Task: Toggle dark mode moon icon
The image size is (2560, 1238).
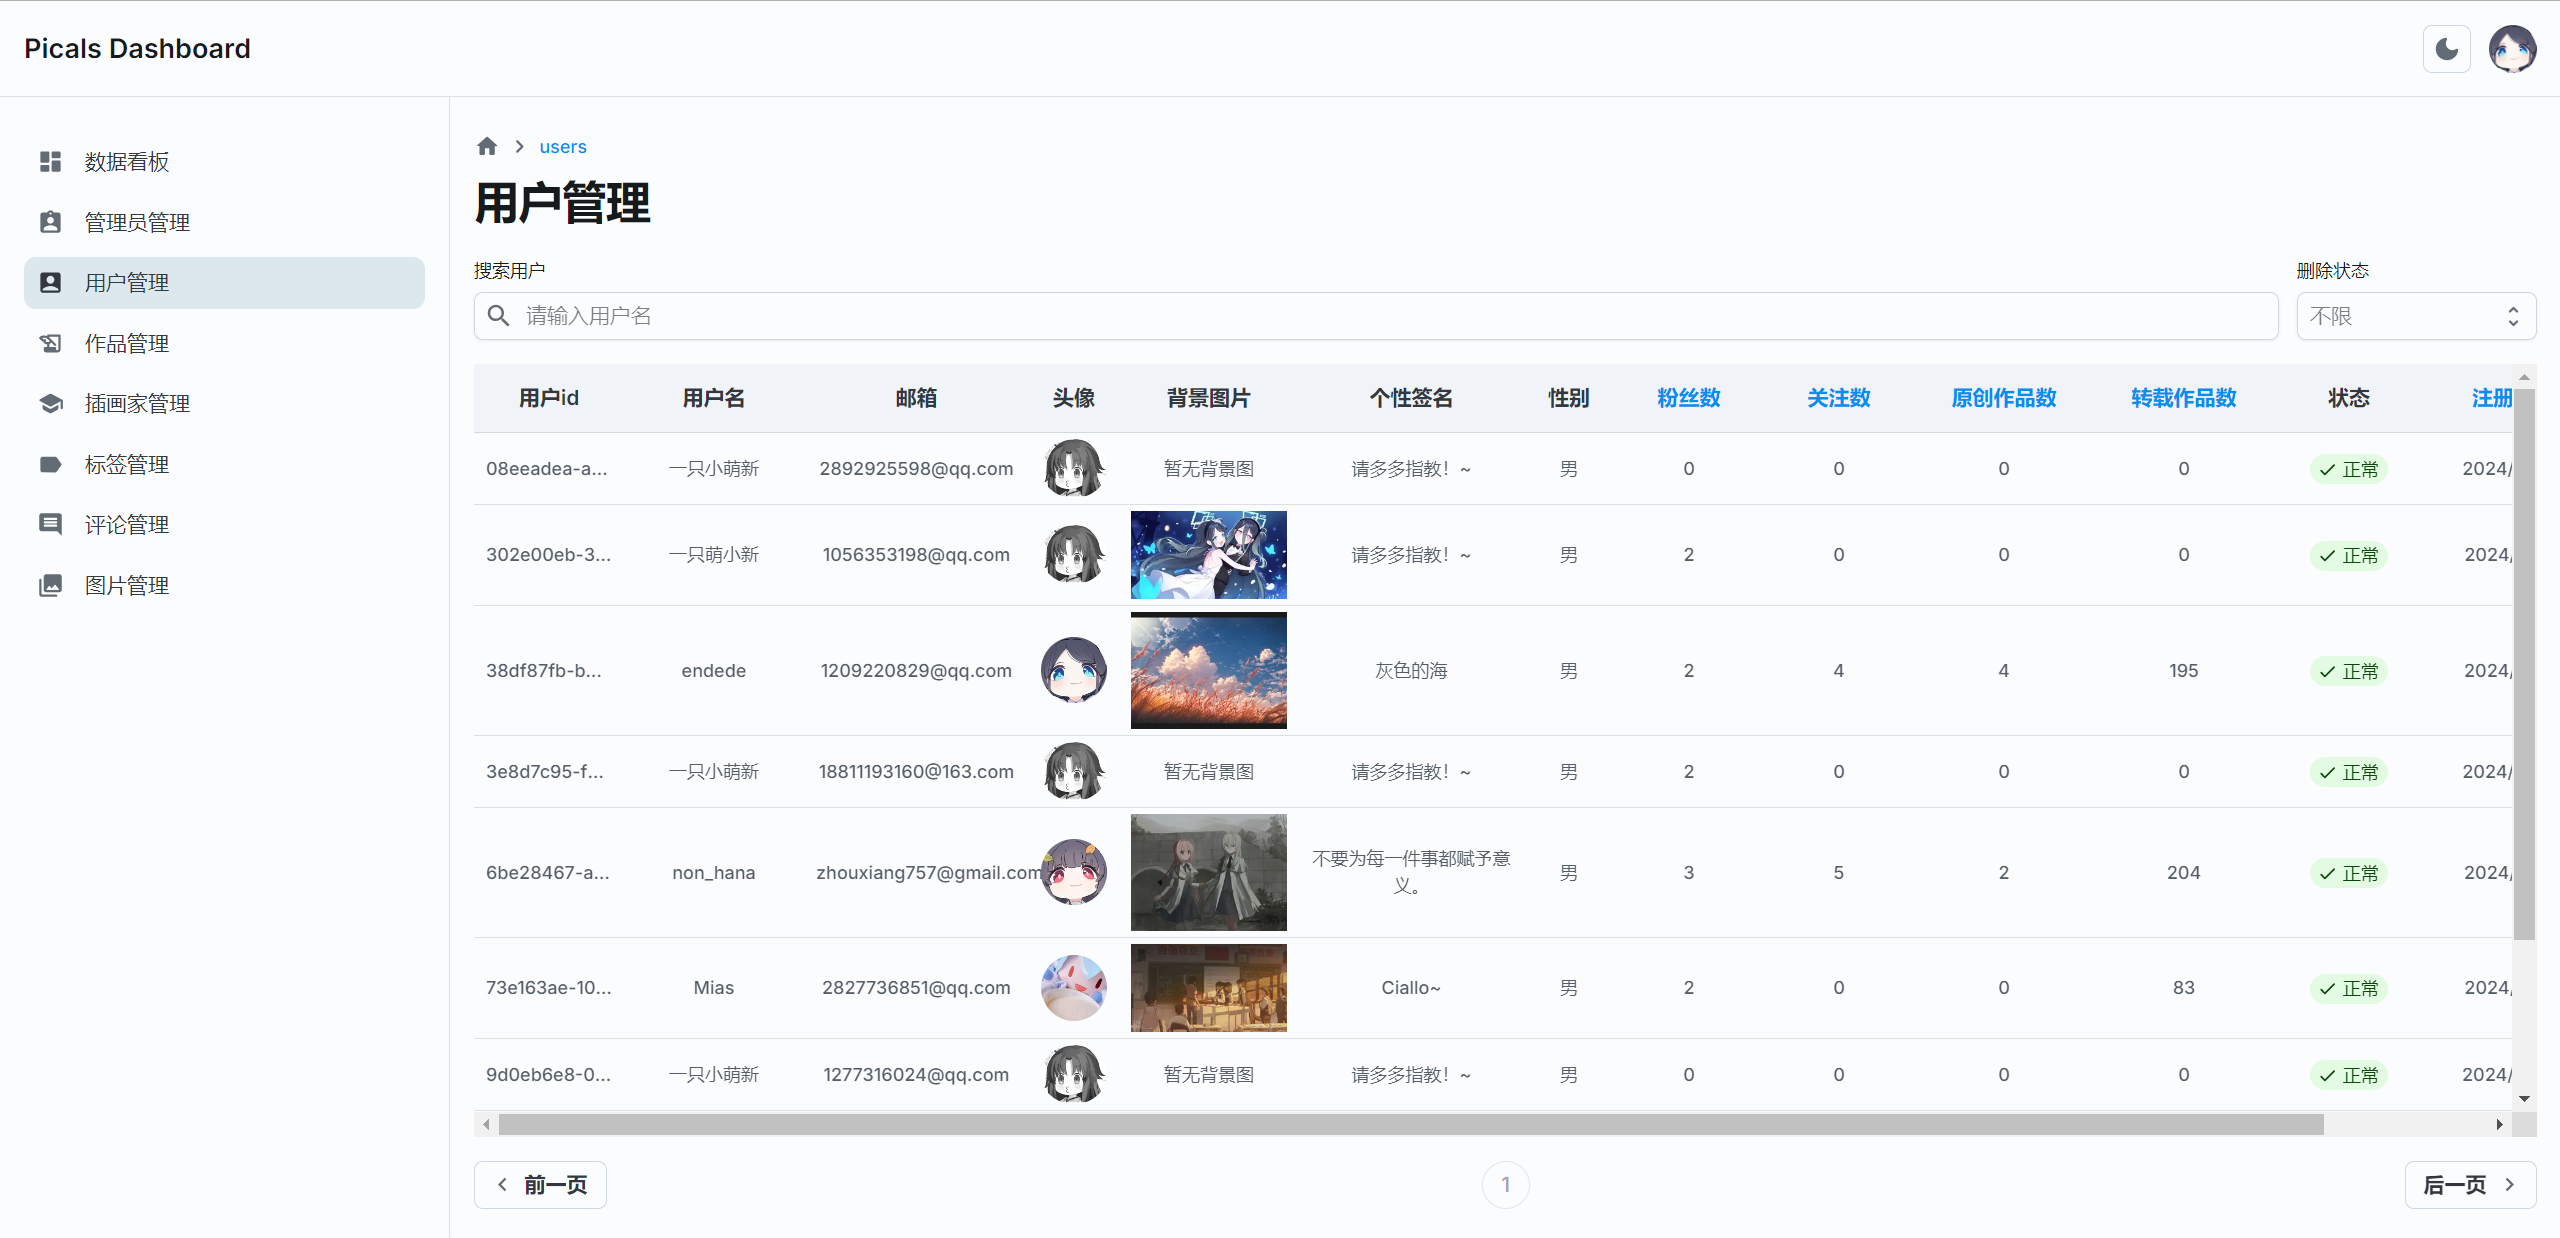Action: (x=2446, y=49)
